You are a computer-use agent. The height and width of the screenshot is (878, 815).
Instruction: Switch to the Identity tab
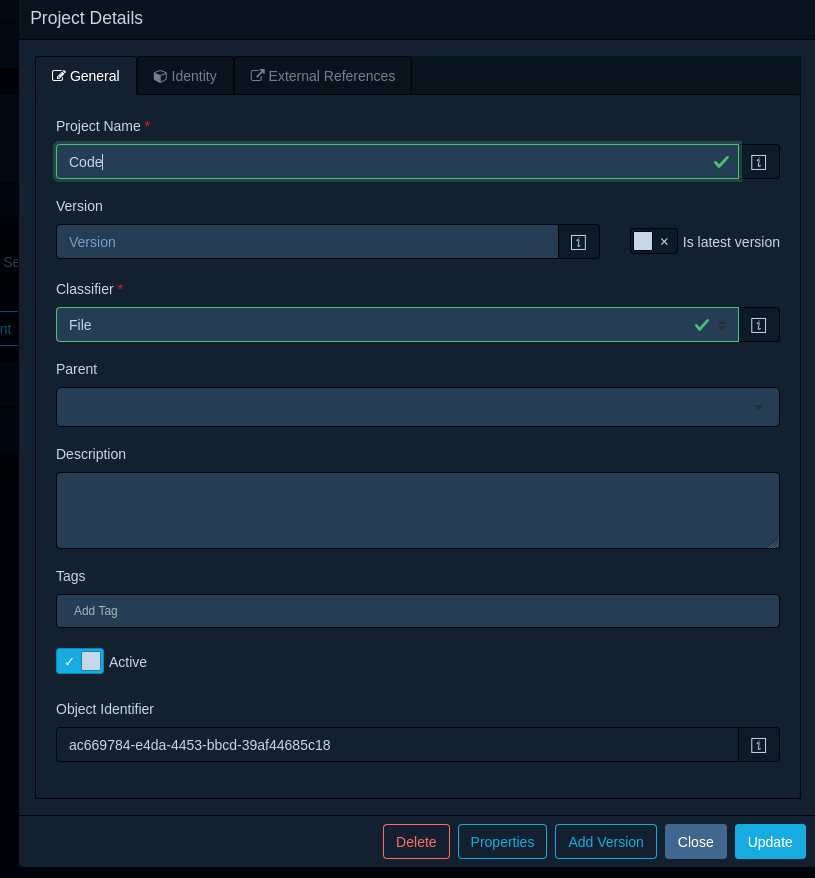click(185, 75)
